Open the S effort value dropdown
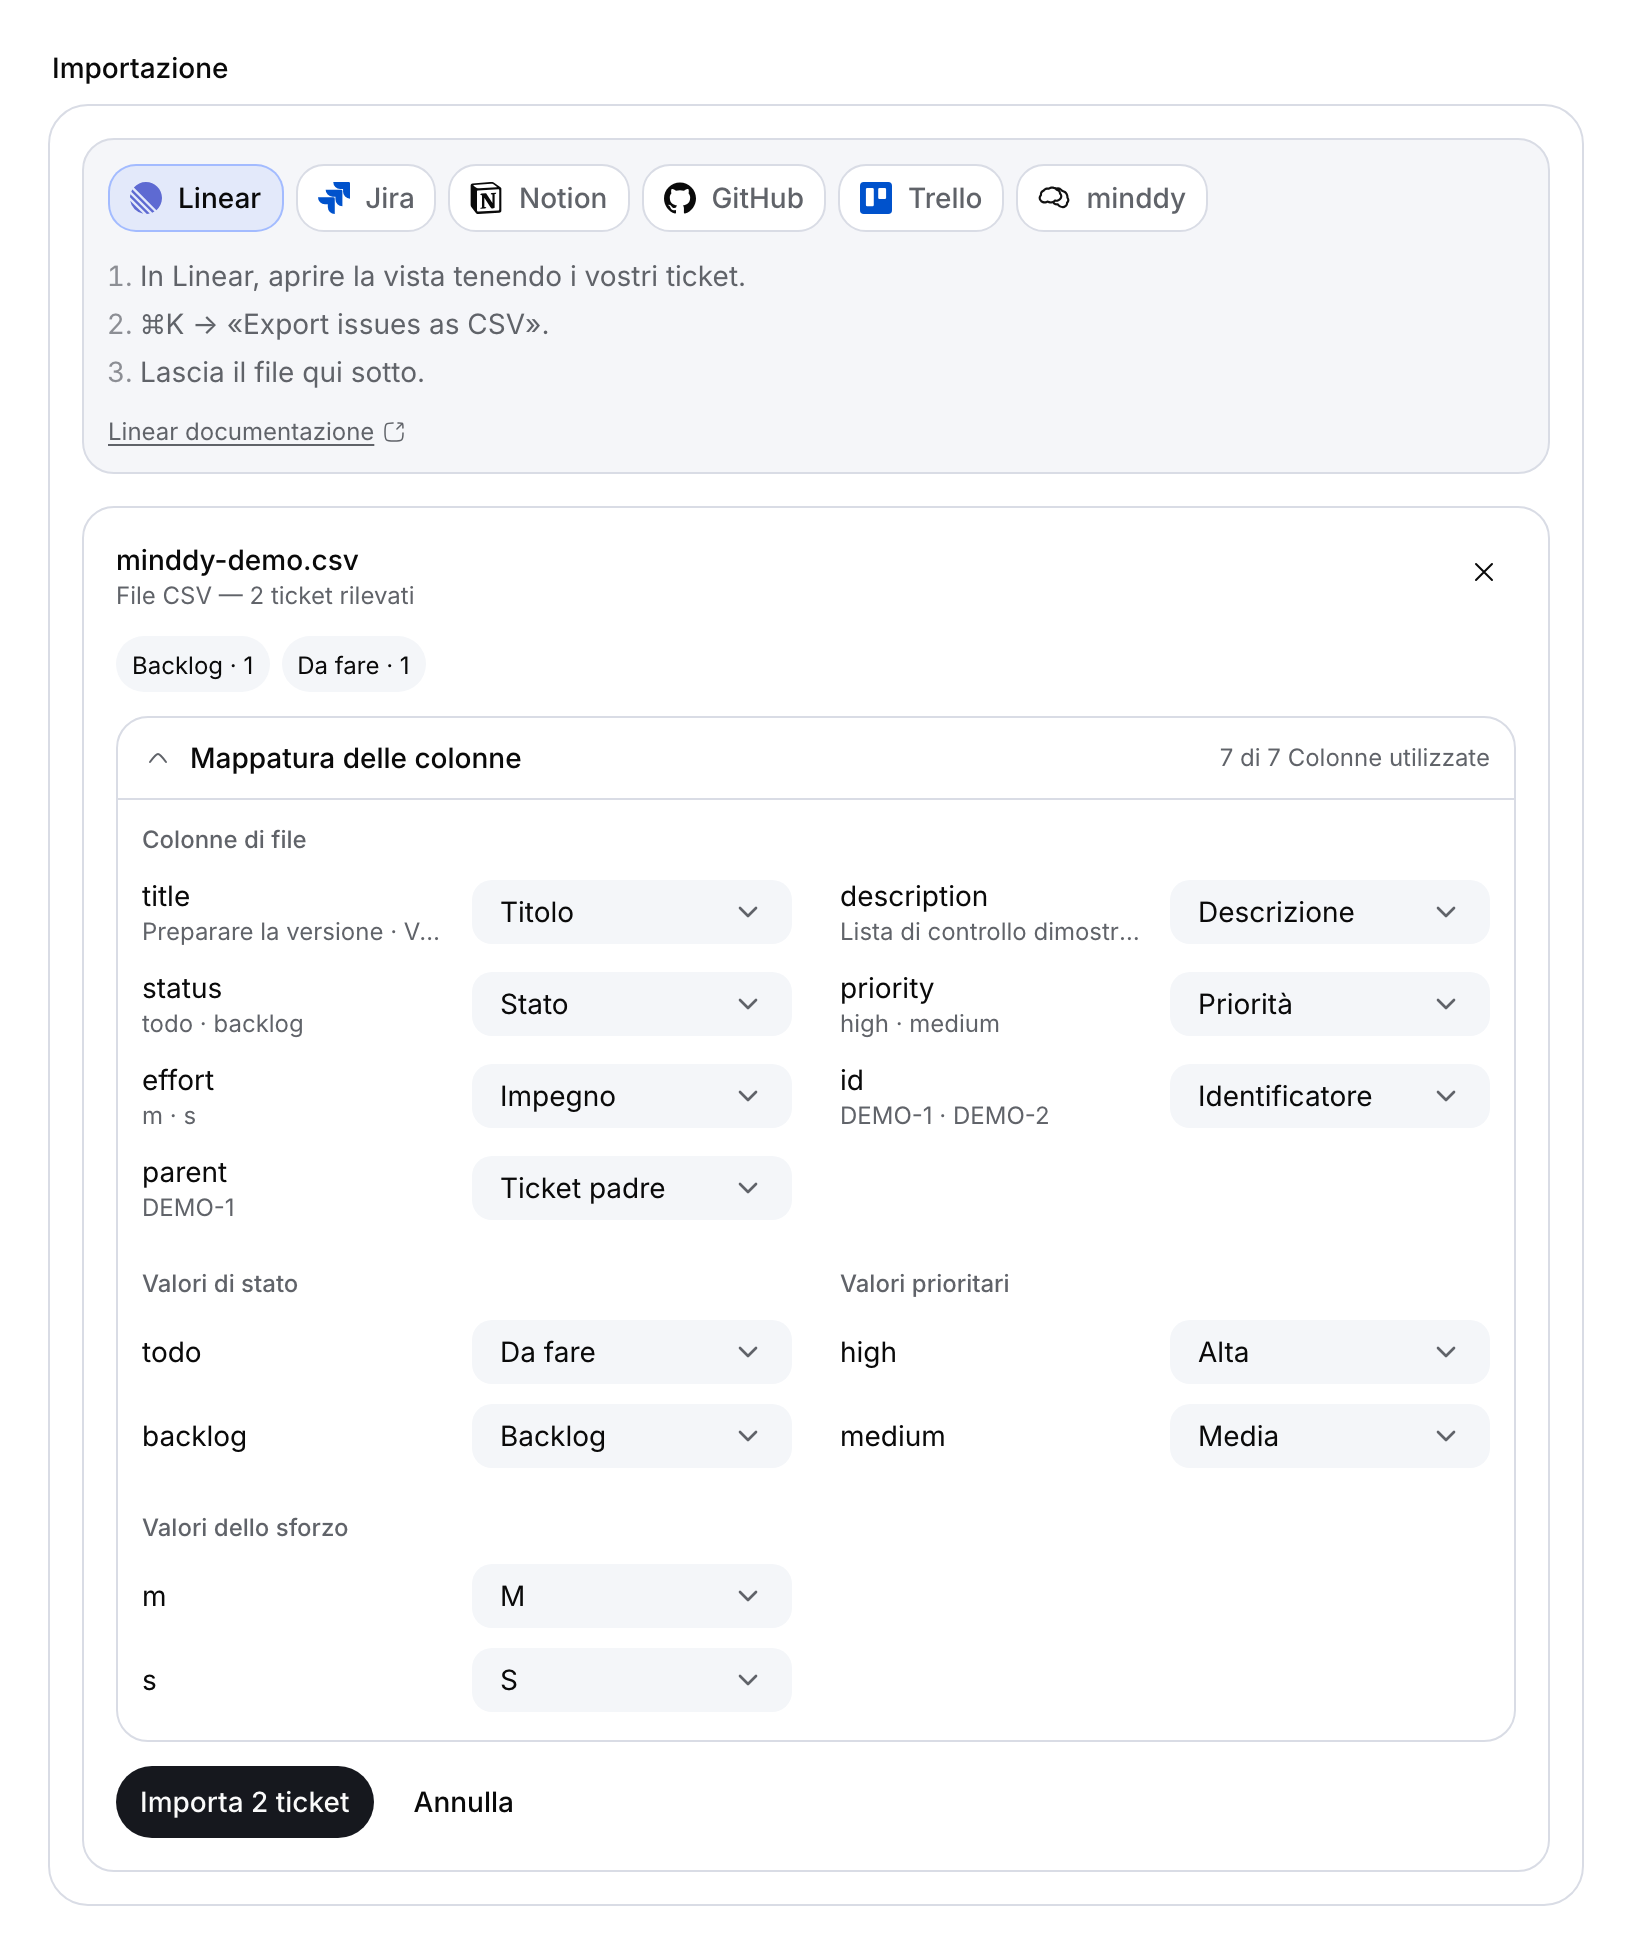The width and height of the screenshot is (1632, 1954). [x=632, y=1680]
